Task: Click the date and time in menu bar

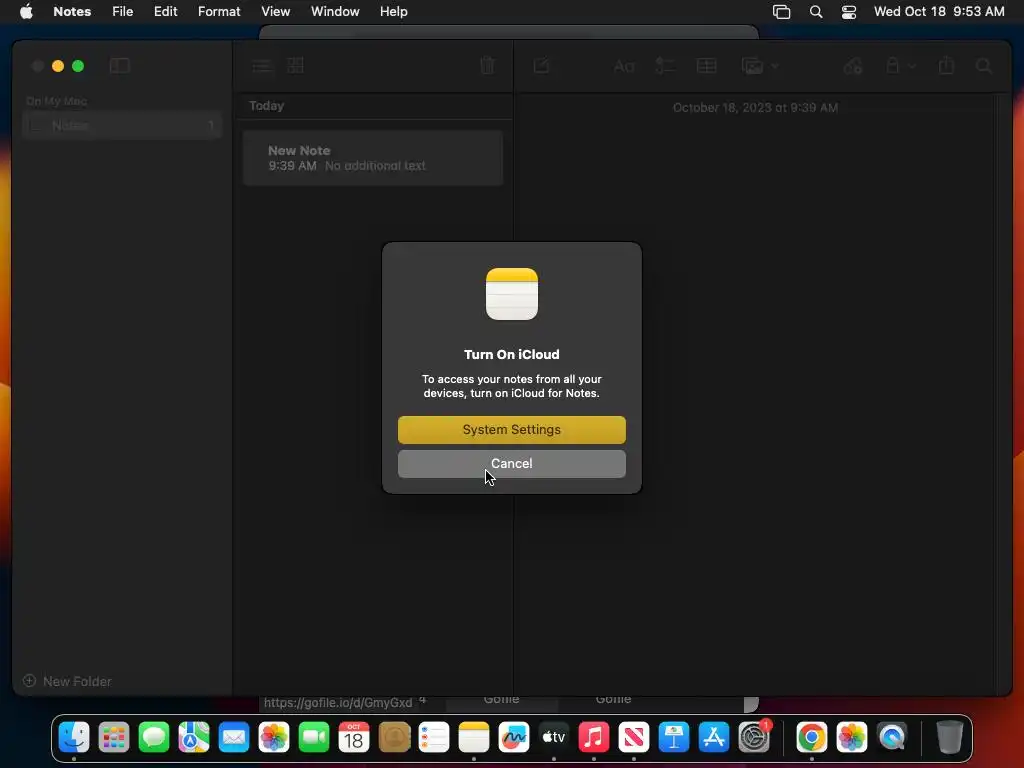Action: pos(939,12)
